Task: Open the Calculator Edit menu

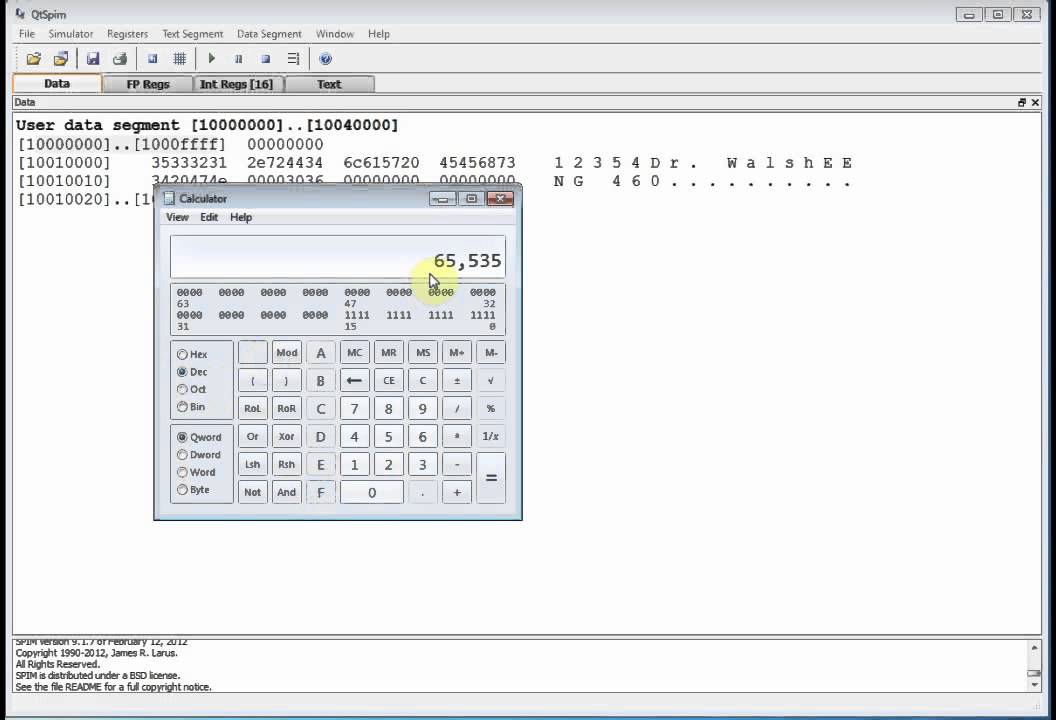Action: 209,217
